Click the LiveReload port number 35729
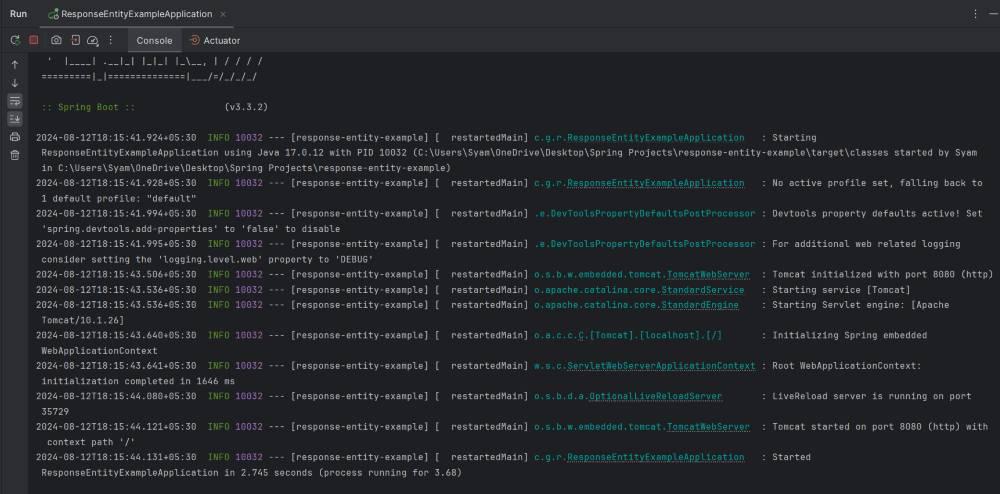 coord(55,412)
